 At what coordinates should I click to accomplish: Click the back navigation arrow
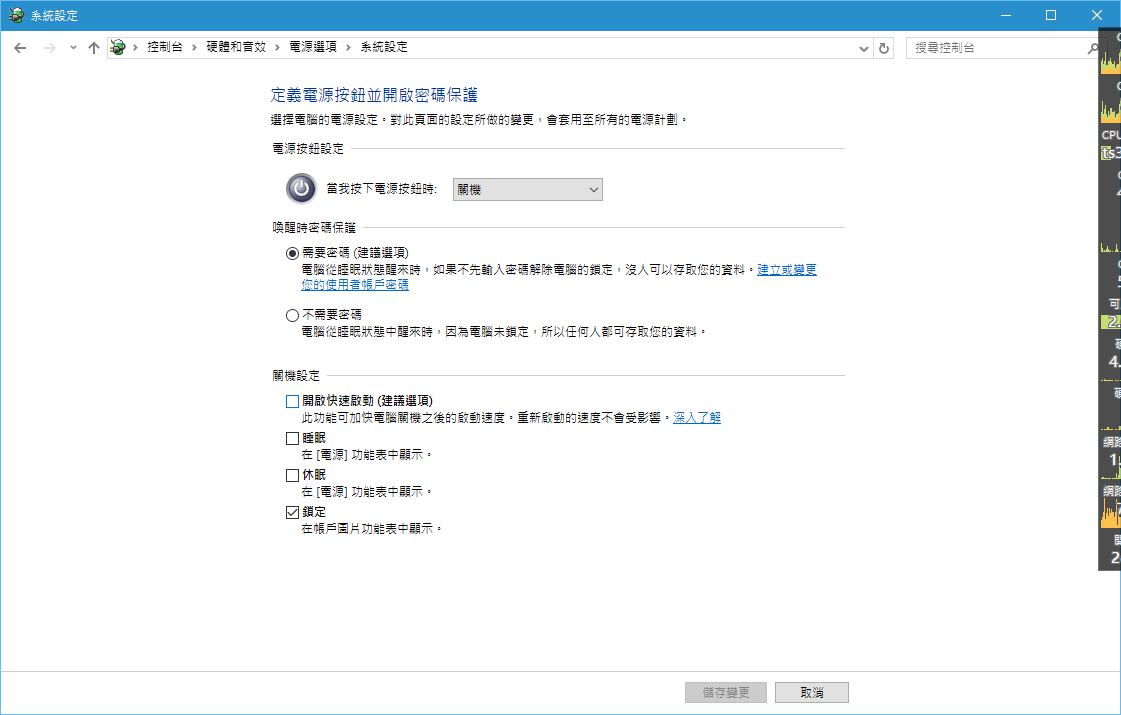pos(20,48)
